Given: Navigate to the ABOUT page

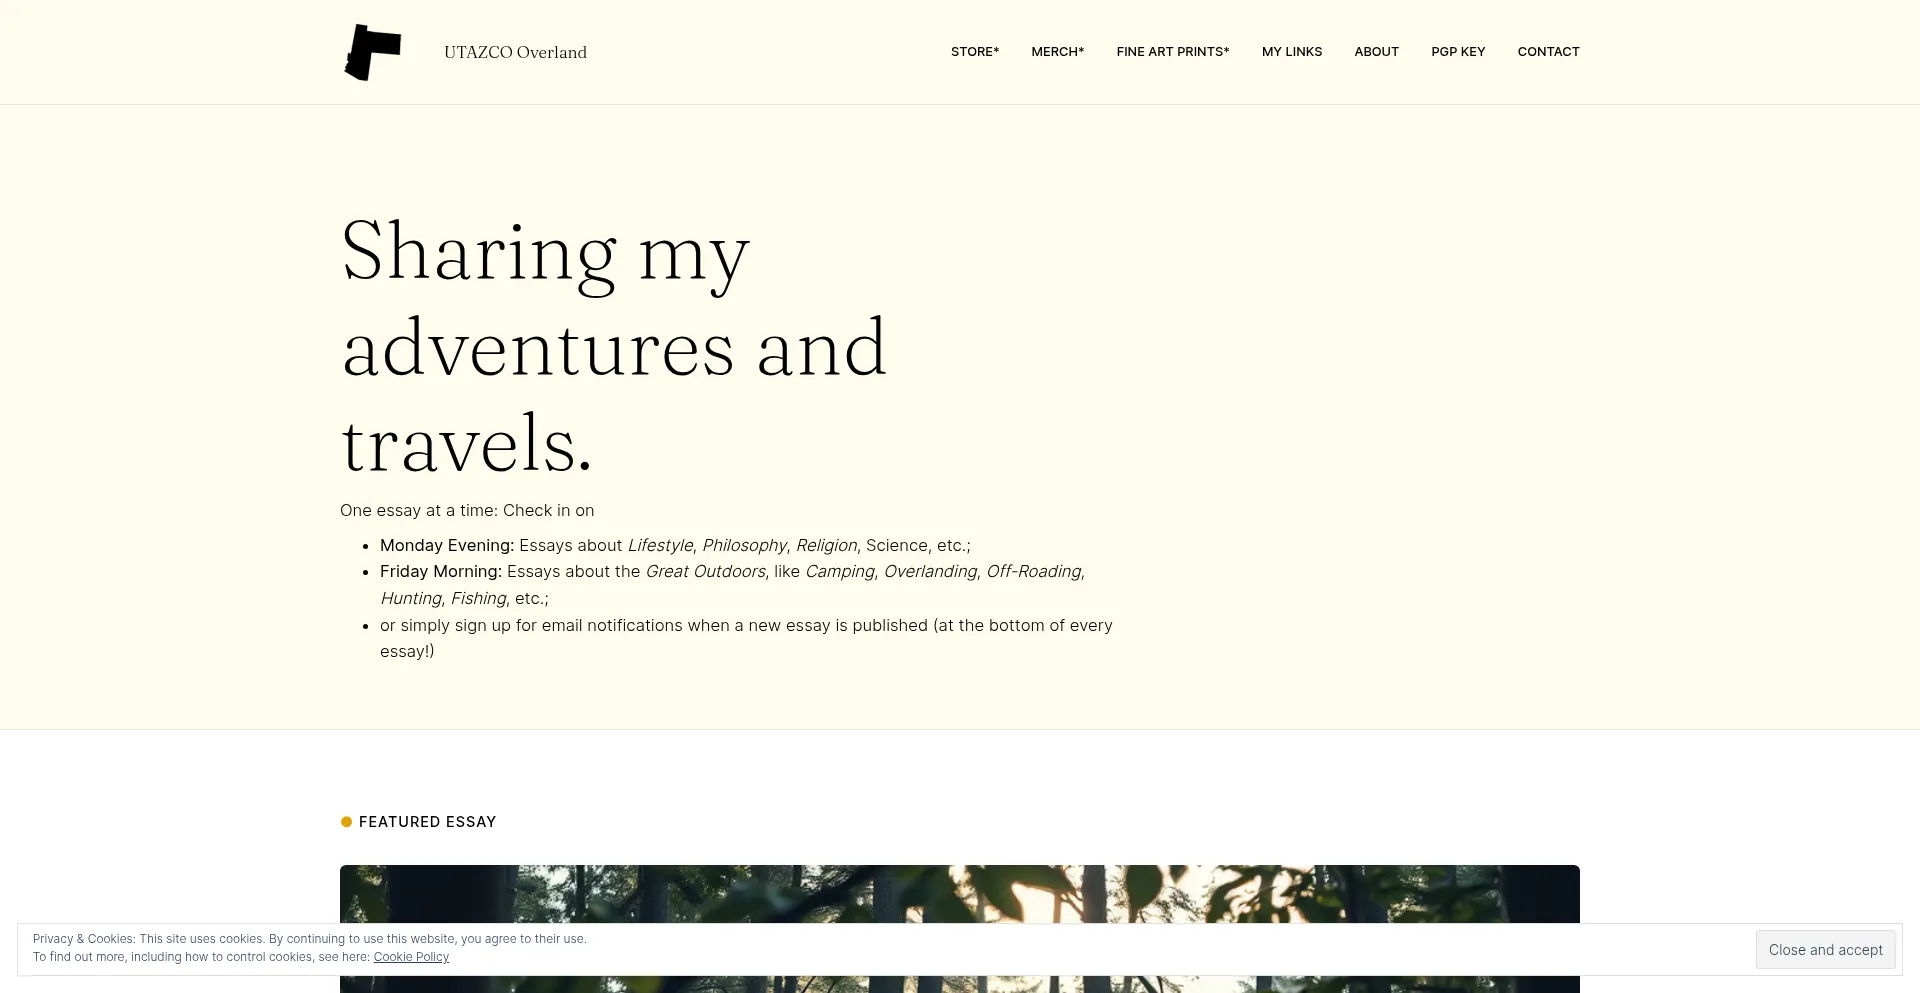Looking at the screenshot, I should (1376, 52).
